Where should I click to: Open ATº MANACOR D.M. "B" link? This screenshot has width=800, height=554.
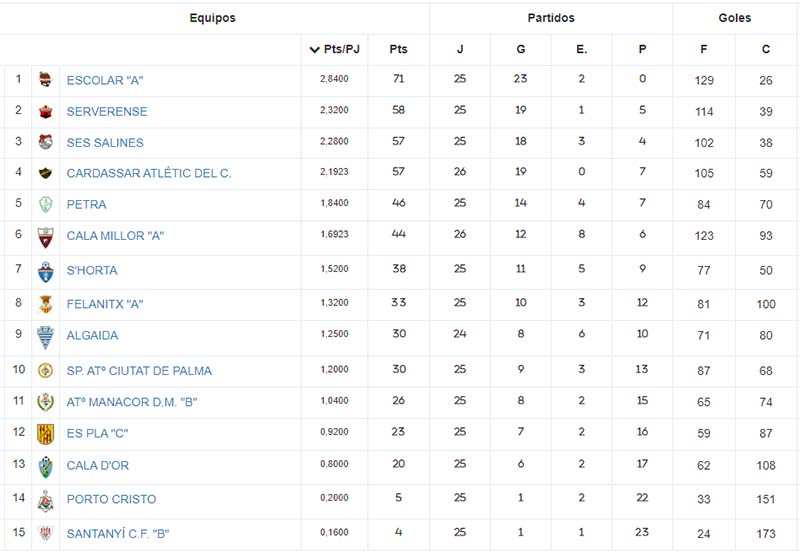pyautogui.click(x=132, y=402)
